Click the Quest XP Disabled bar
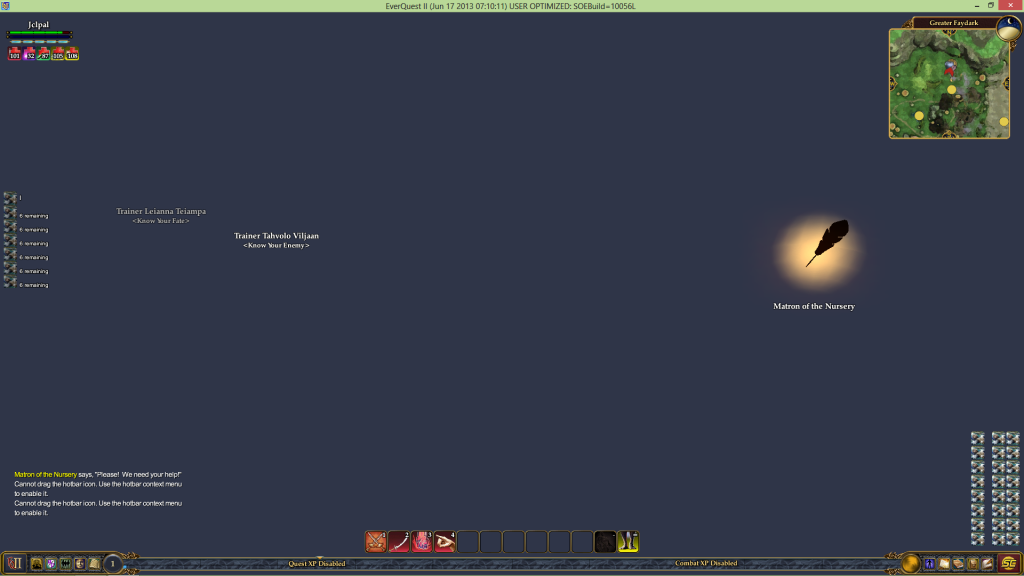This screenshot has width=1024, height=576. 317,564
